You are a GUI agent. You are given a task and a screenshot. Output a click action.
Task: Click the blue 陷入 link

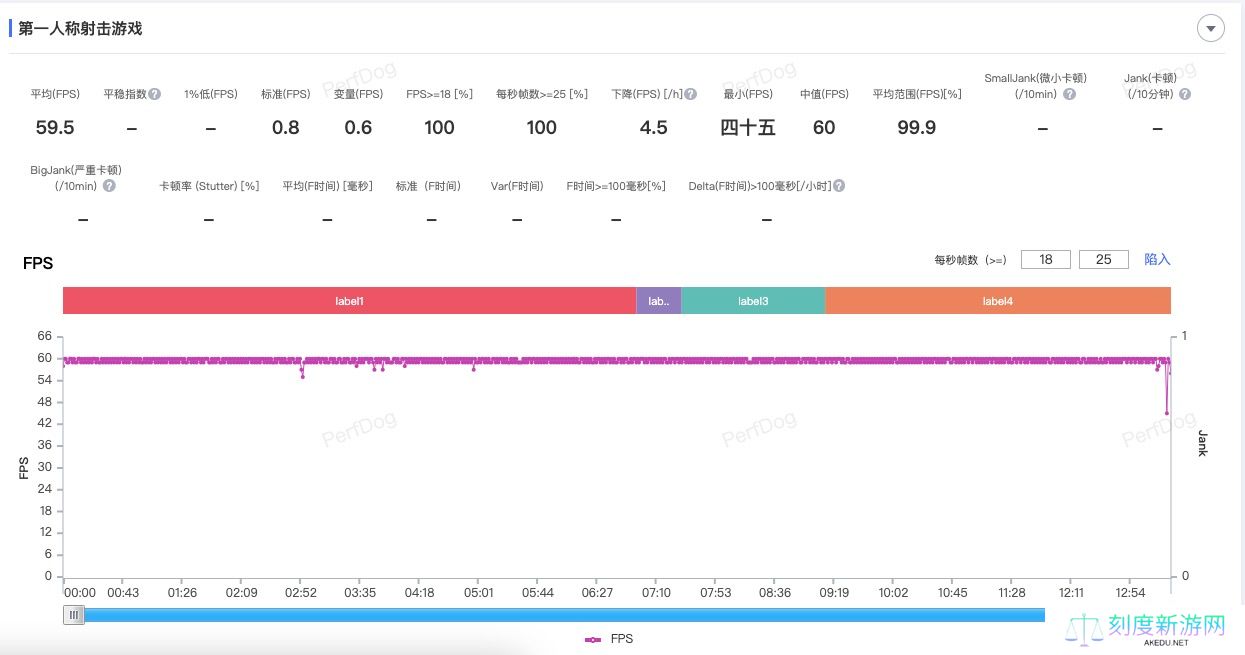[1157, 259]
